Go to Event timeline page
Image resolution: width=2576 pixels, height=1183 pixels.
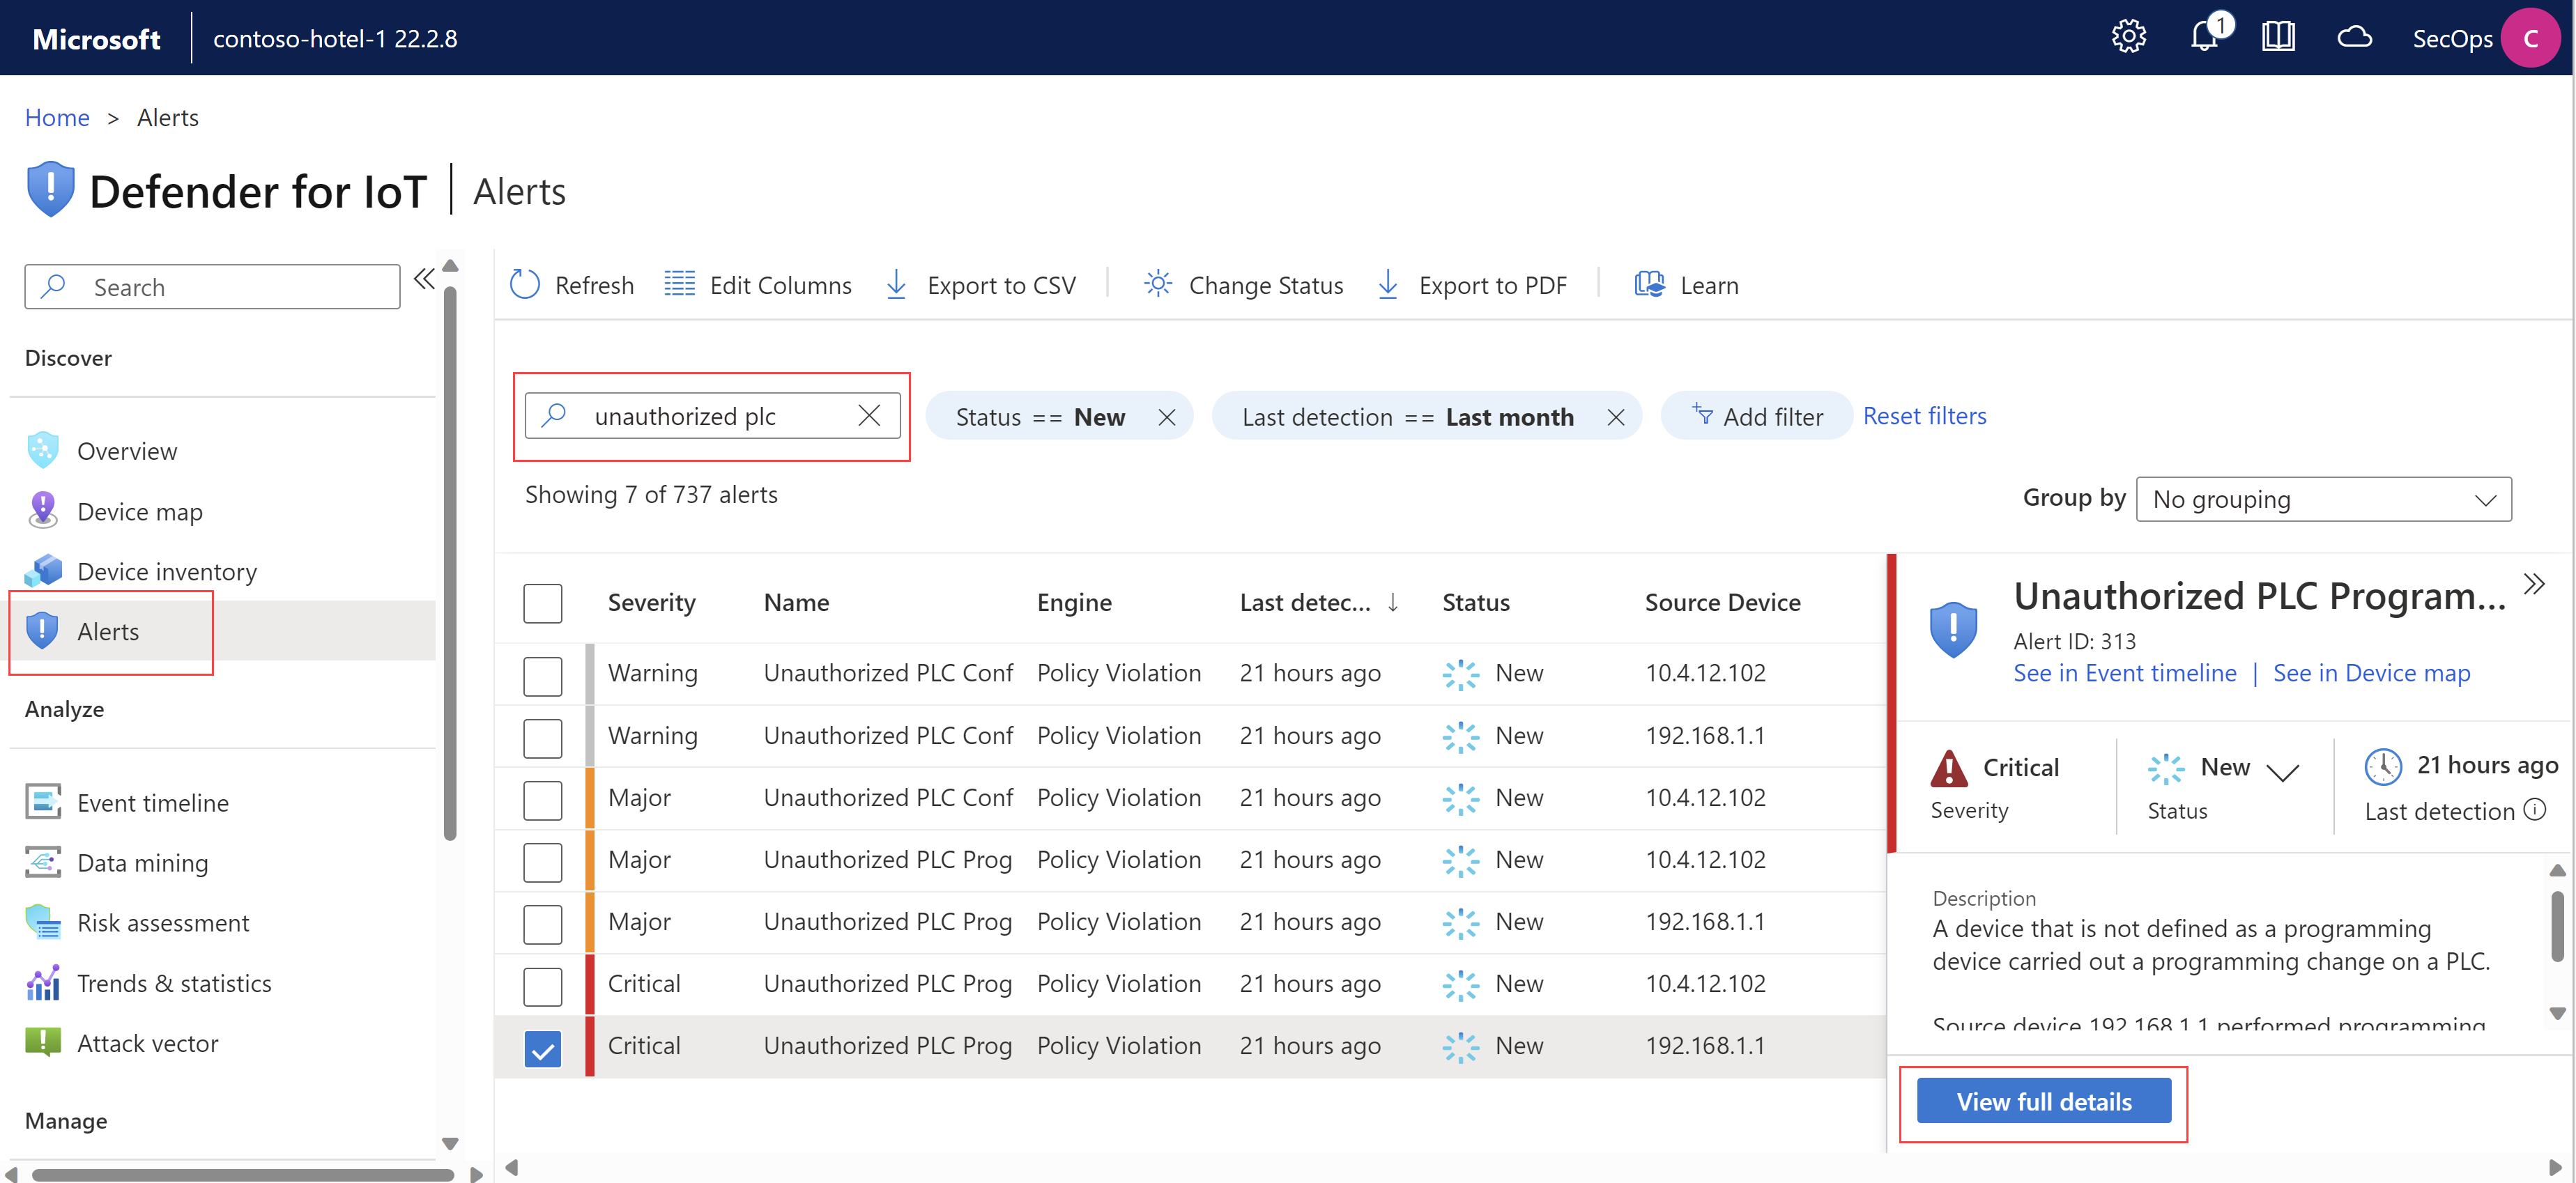[152, 802]
